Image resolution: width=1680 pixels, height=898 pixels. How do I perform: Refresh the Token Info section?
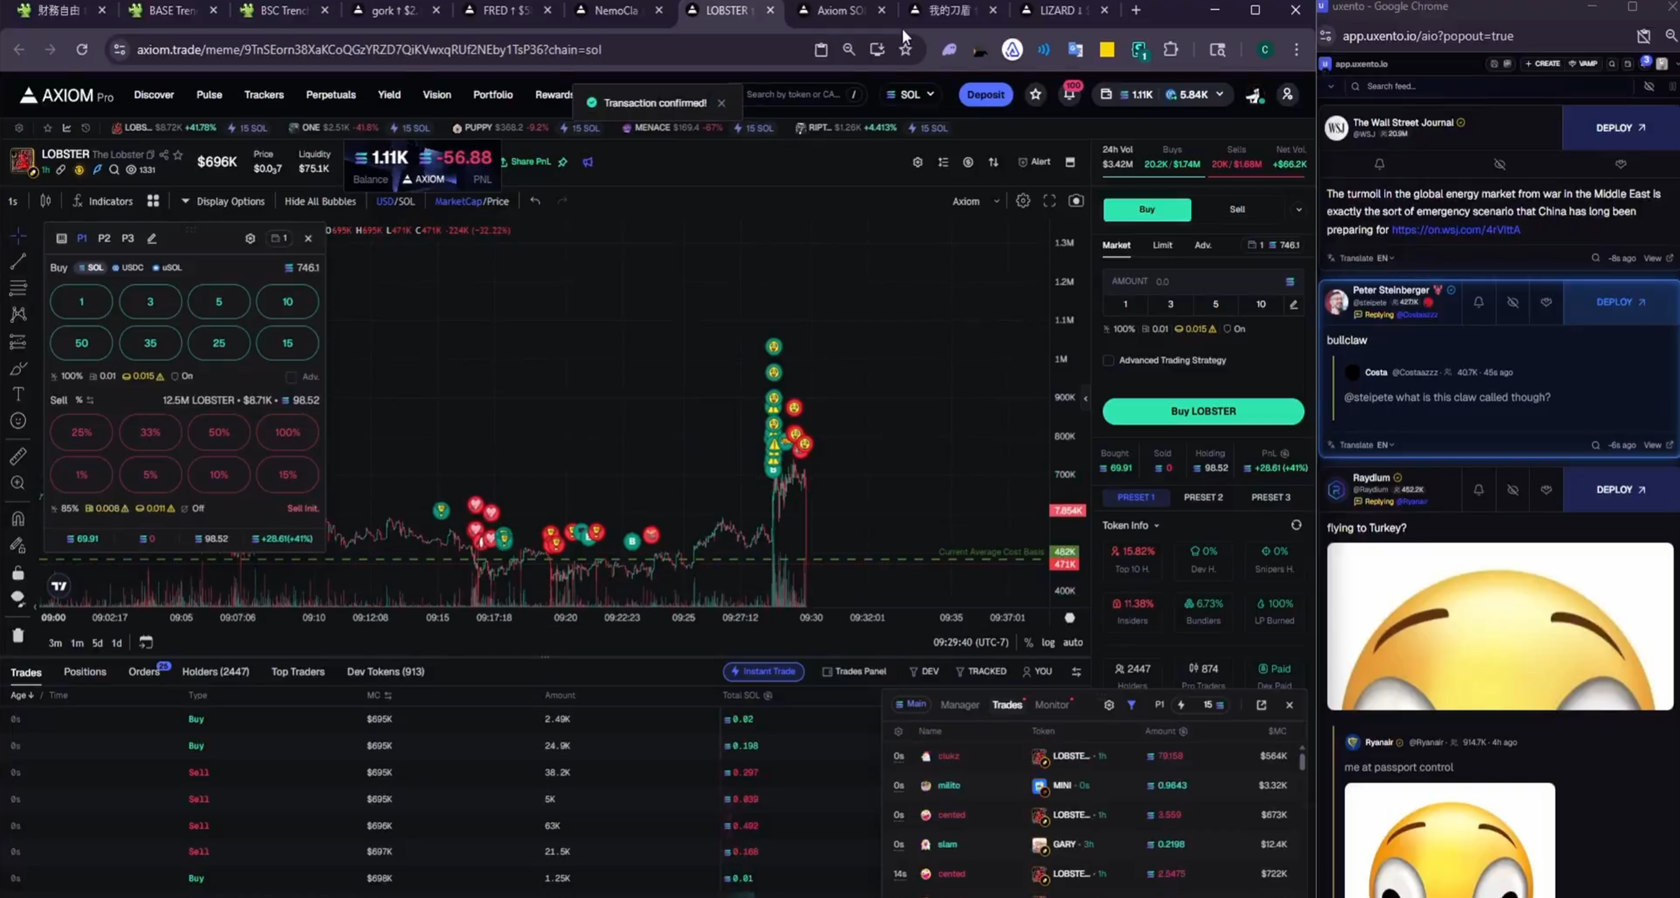coord(1296,525)
